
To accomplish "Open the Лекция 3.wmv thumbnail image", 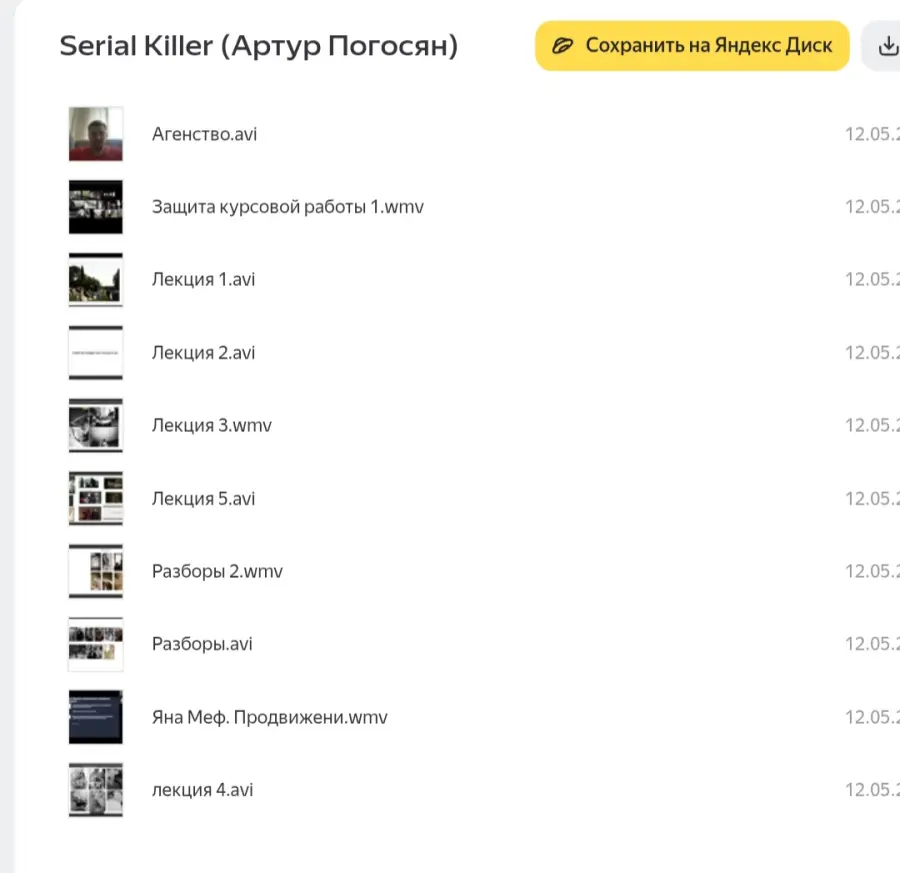I will tap(96, 425).
